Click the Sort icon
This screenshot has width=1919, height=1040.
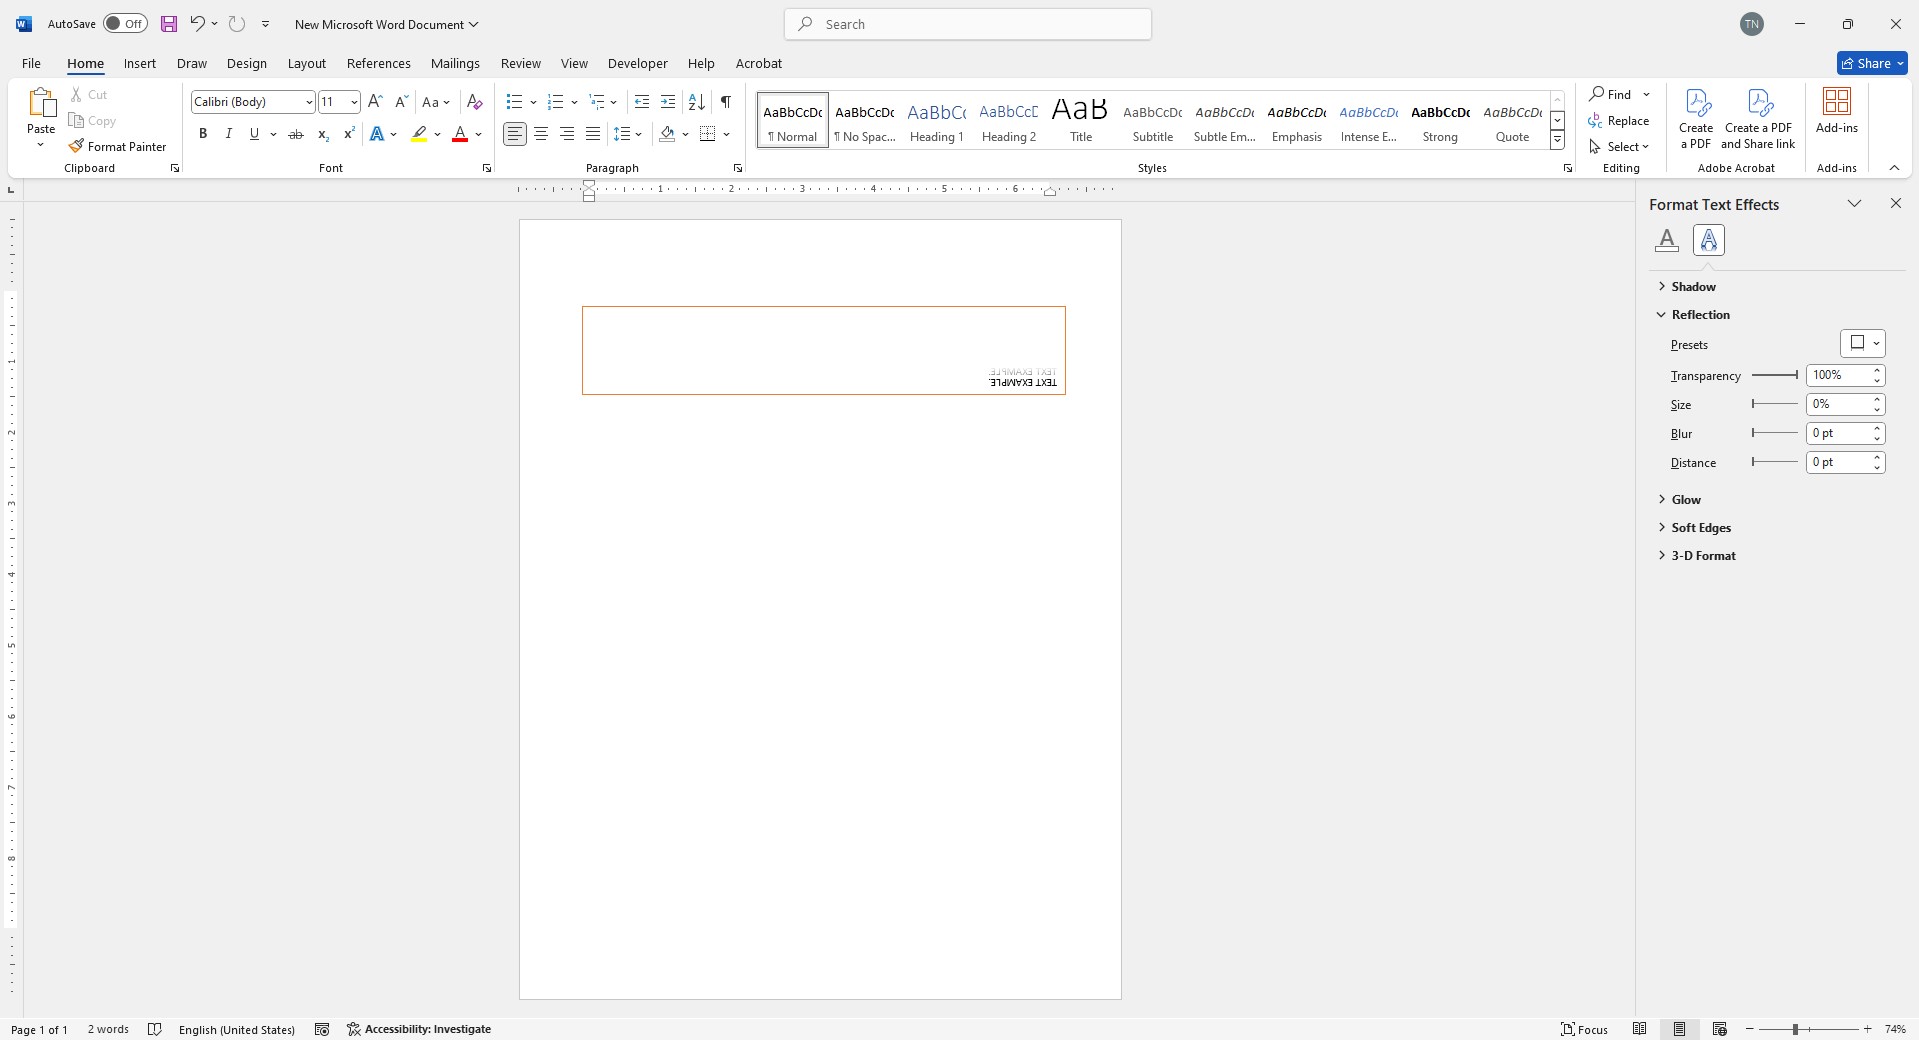point(697,102)
